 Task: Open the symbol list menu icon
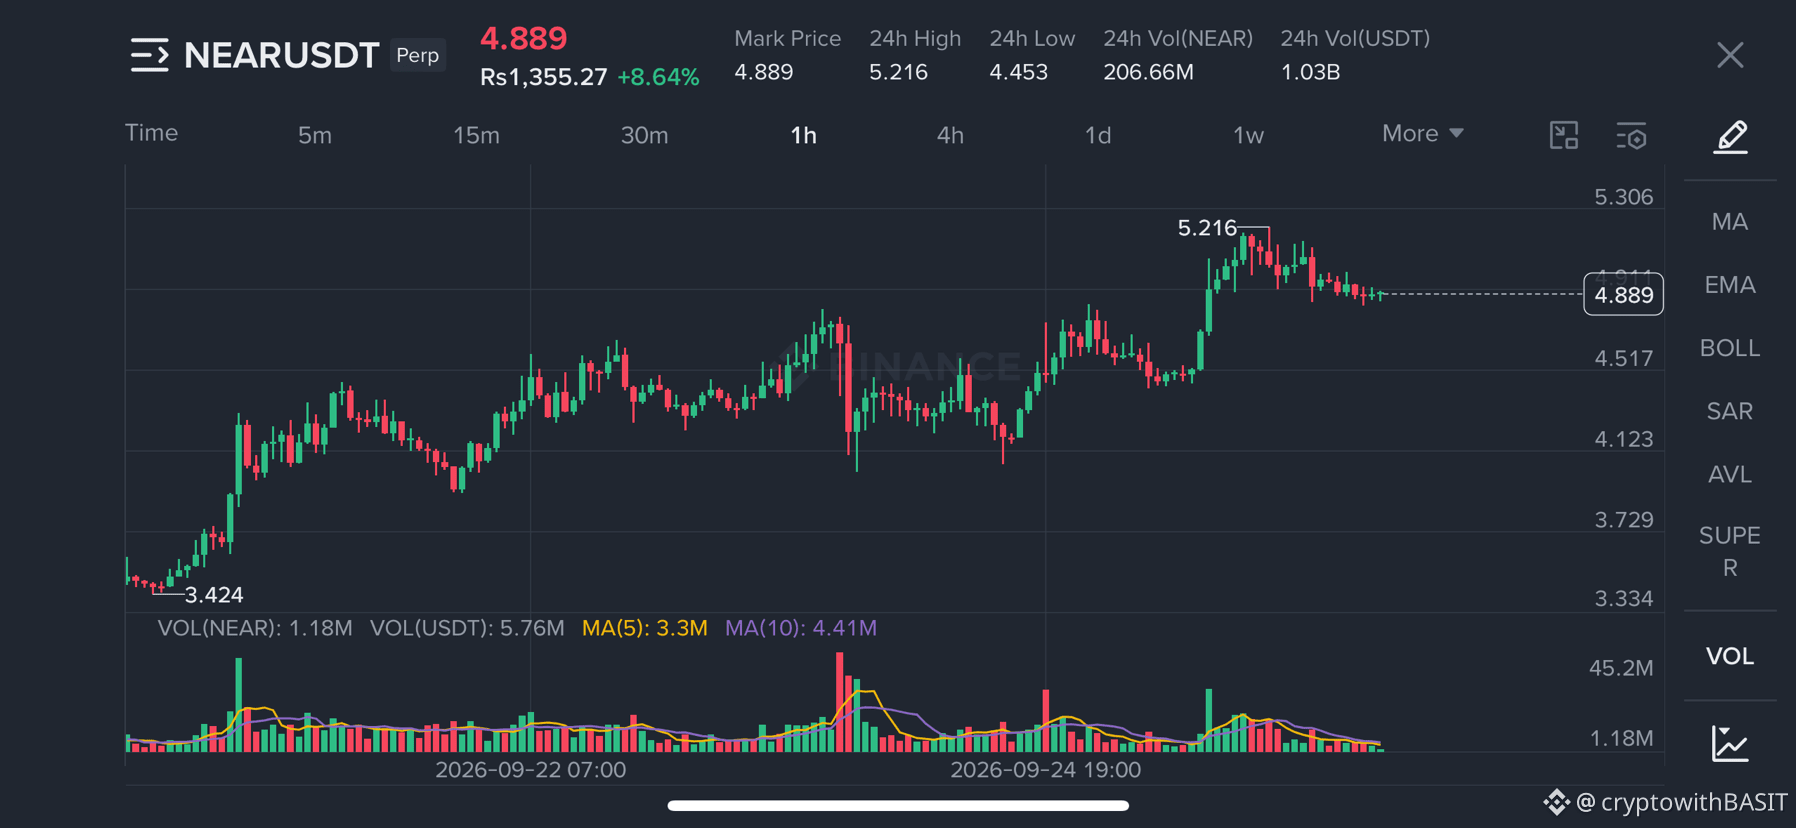(150, 55)
